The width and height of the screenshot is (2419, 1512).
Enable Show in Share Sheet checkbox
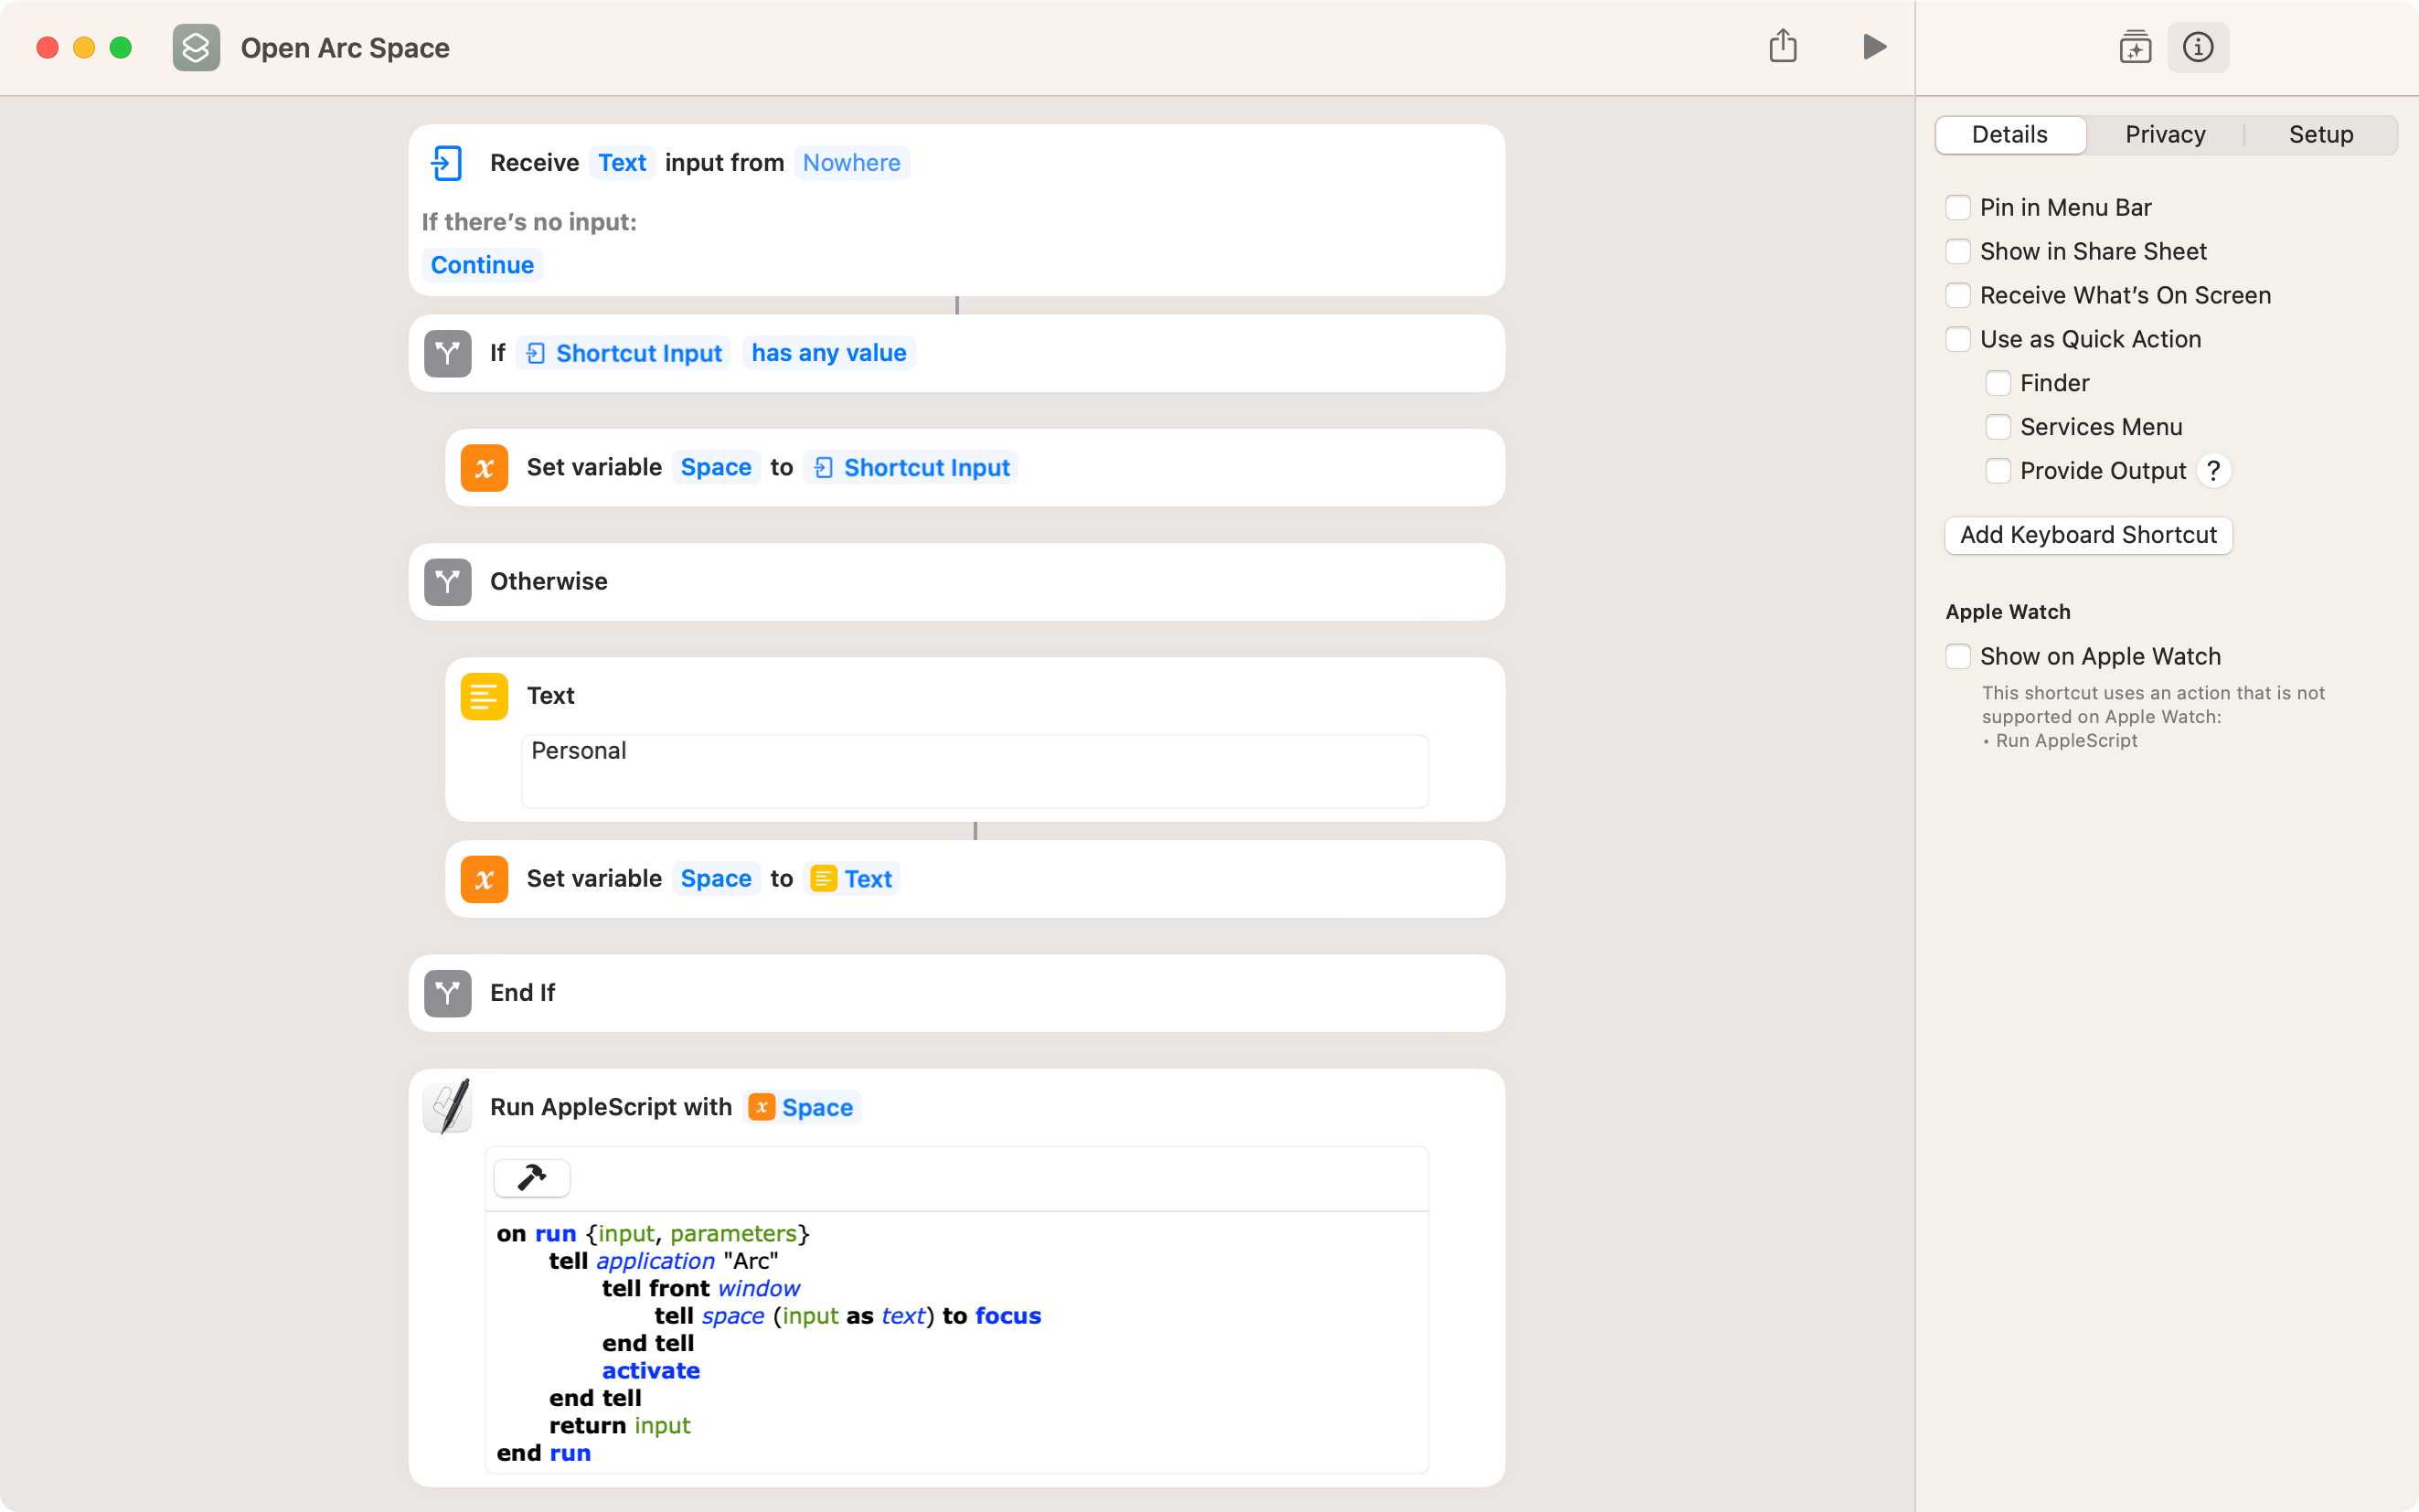(1959, 250)
